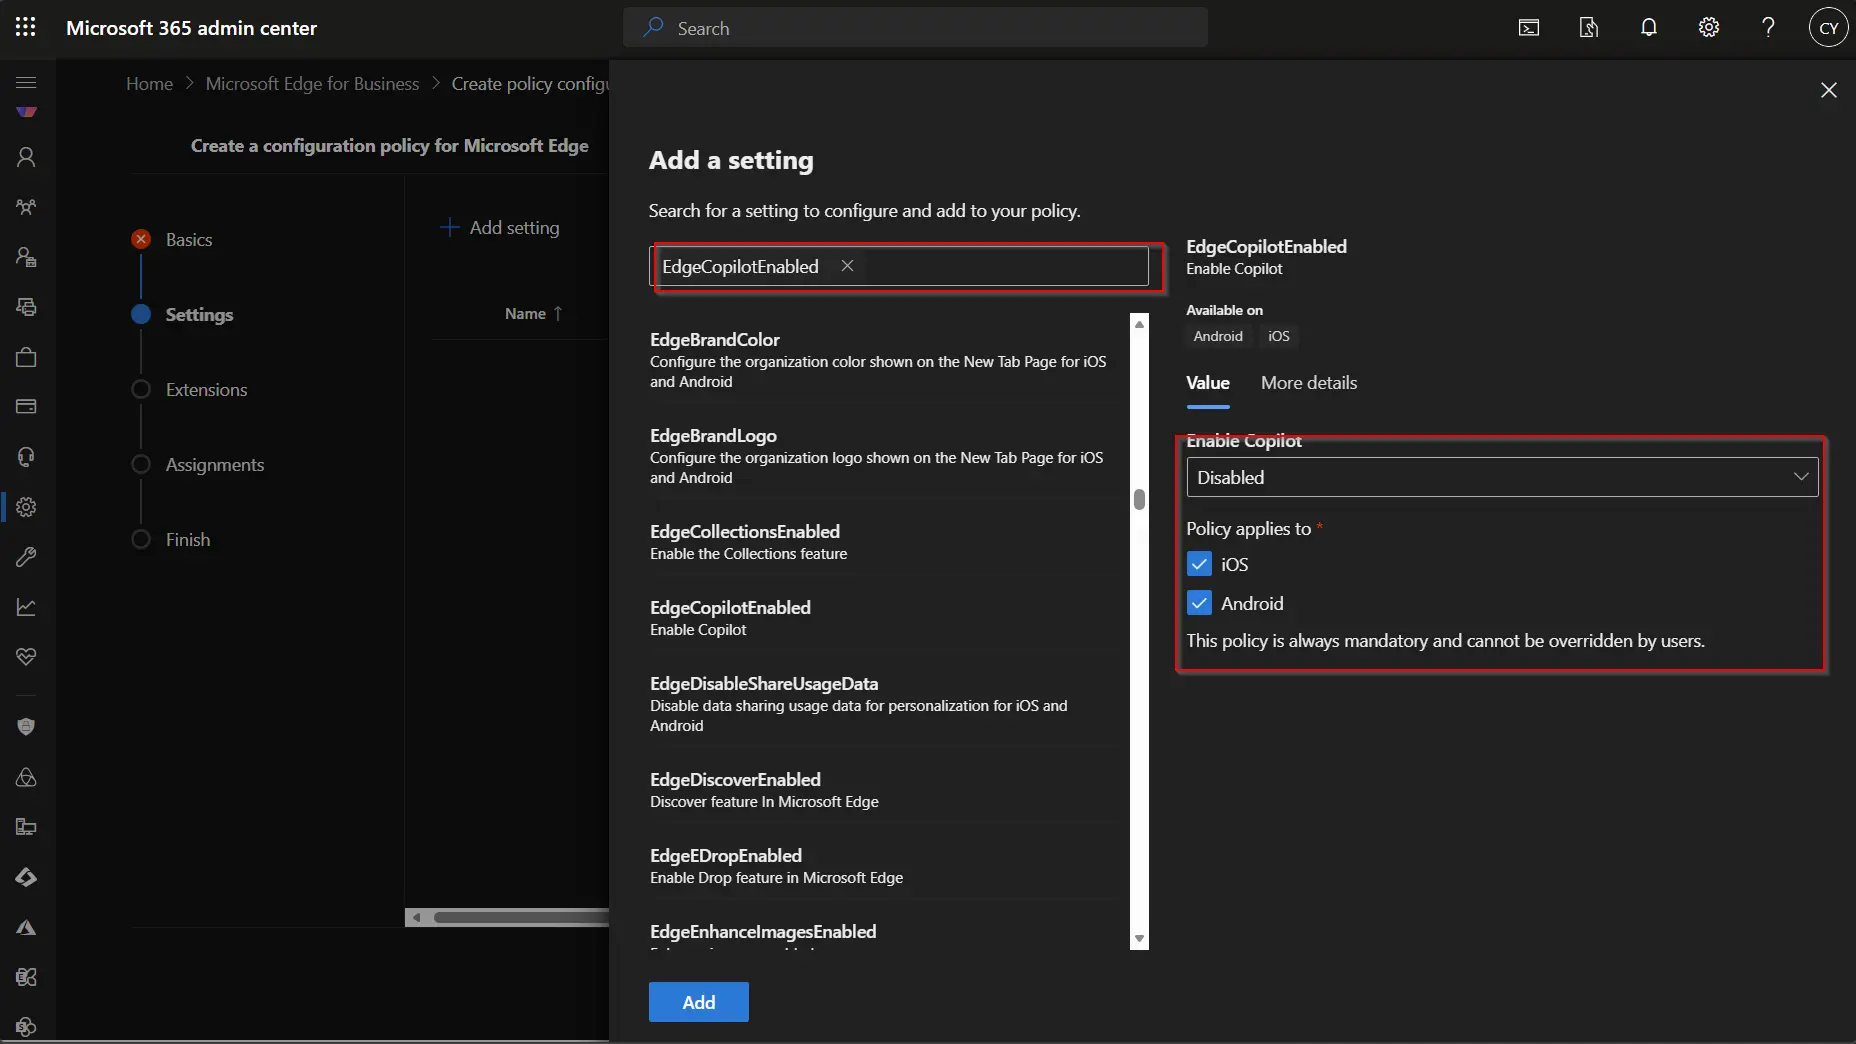The width and height of the screenshot is (1856, 1044).
Task: Click the settings gear in top bar
Action: [x=1709, y=28]
